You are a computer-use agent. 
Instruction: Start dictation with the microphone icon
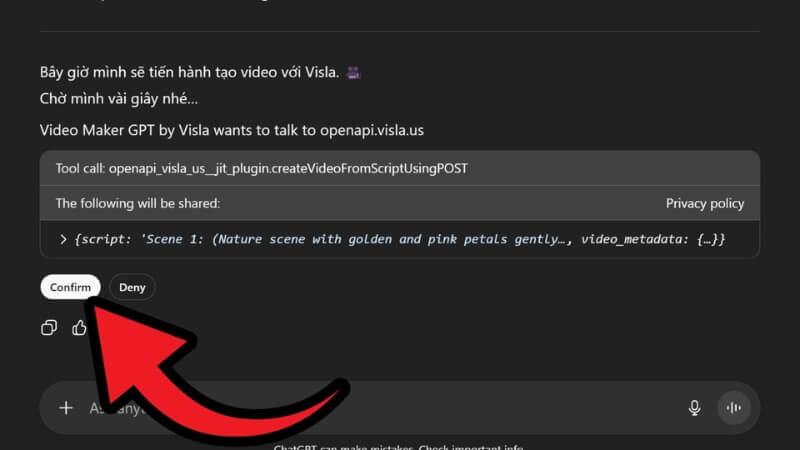[694, 407]
